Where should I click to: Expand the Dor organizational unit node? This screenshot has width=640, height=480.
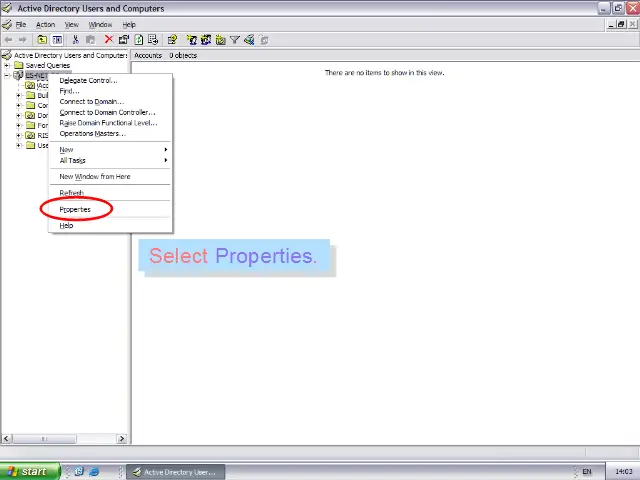point(18,116)
